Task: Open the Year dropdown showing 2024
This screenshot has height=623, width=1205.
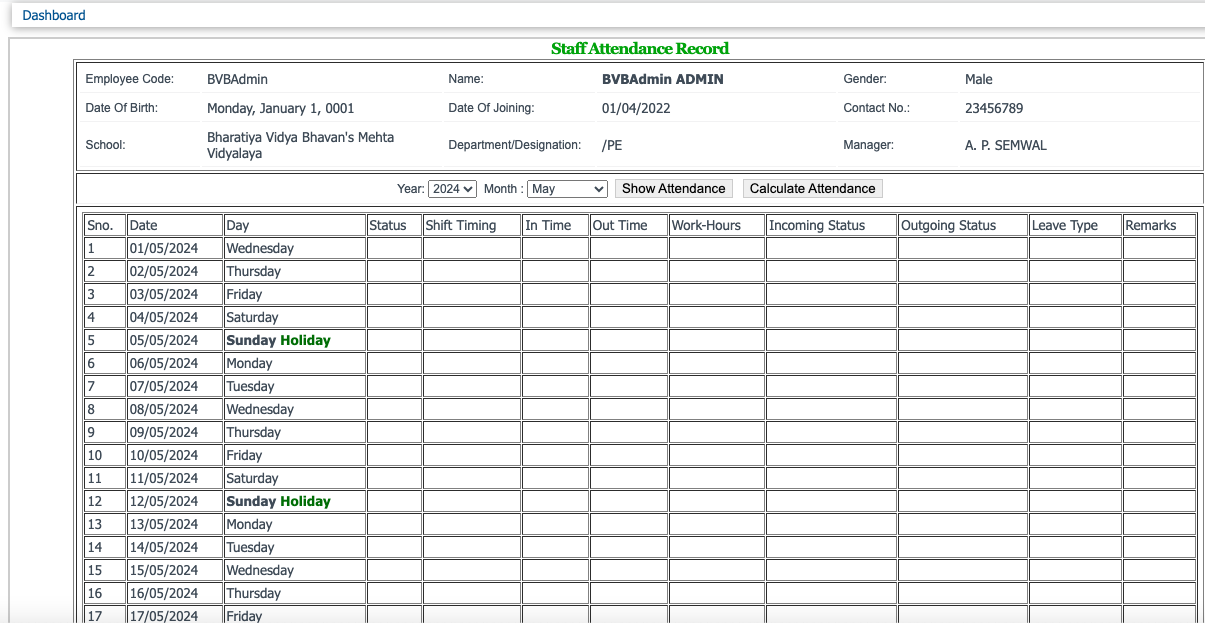Action: click(452, 188)
